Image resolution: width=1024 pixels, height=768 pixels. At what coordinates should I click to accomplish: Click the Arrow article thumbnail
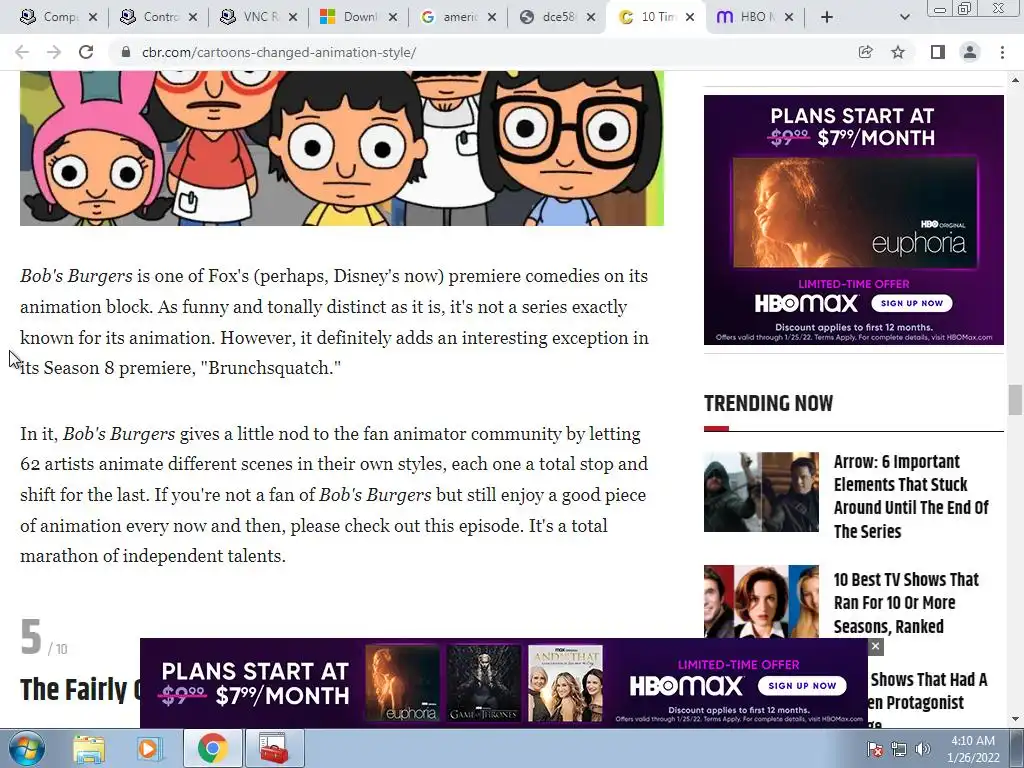pos(761,492)
